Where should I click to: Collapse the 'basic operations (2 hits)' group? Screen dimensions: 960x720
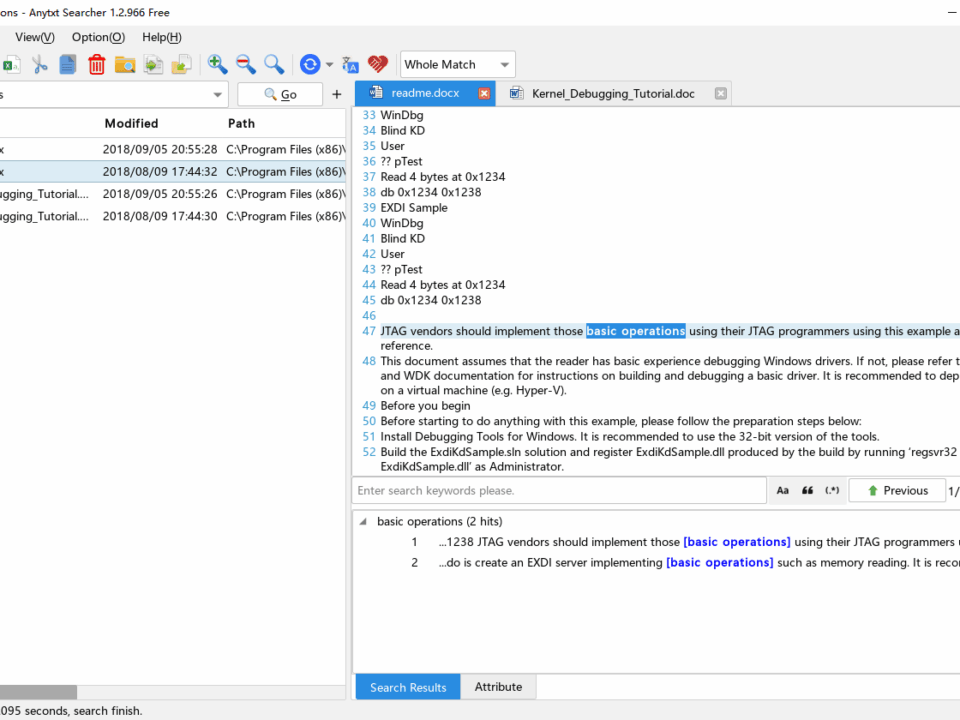363,522
